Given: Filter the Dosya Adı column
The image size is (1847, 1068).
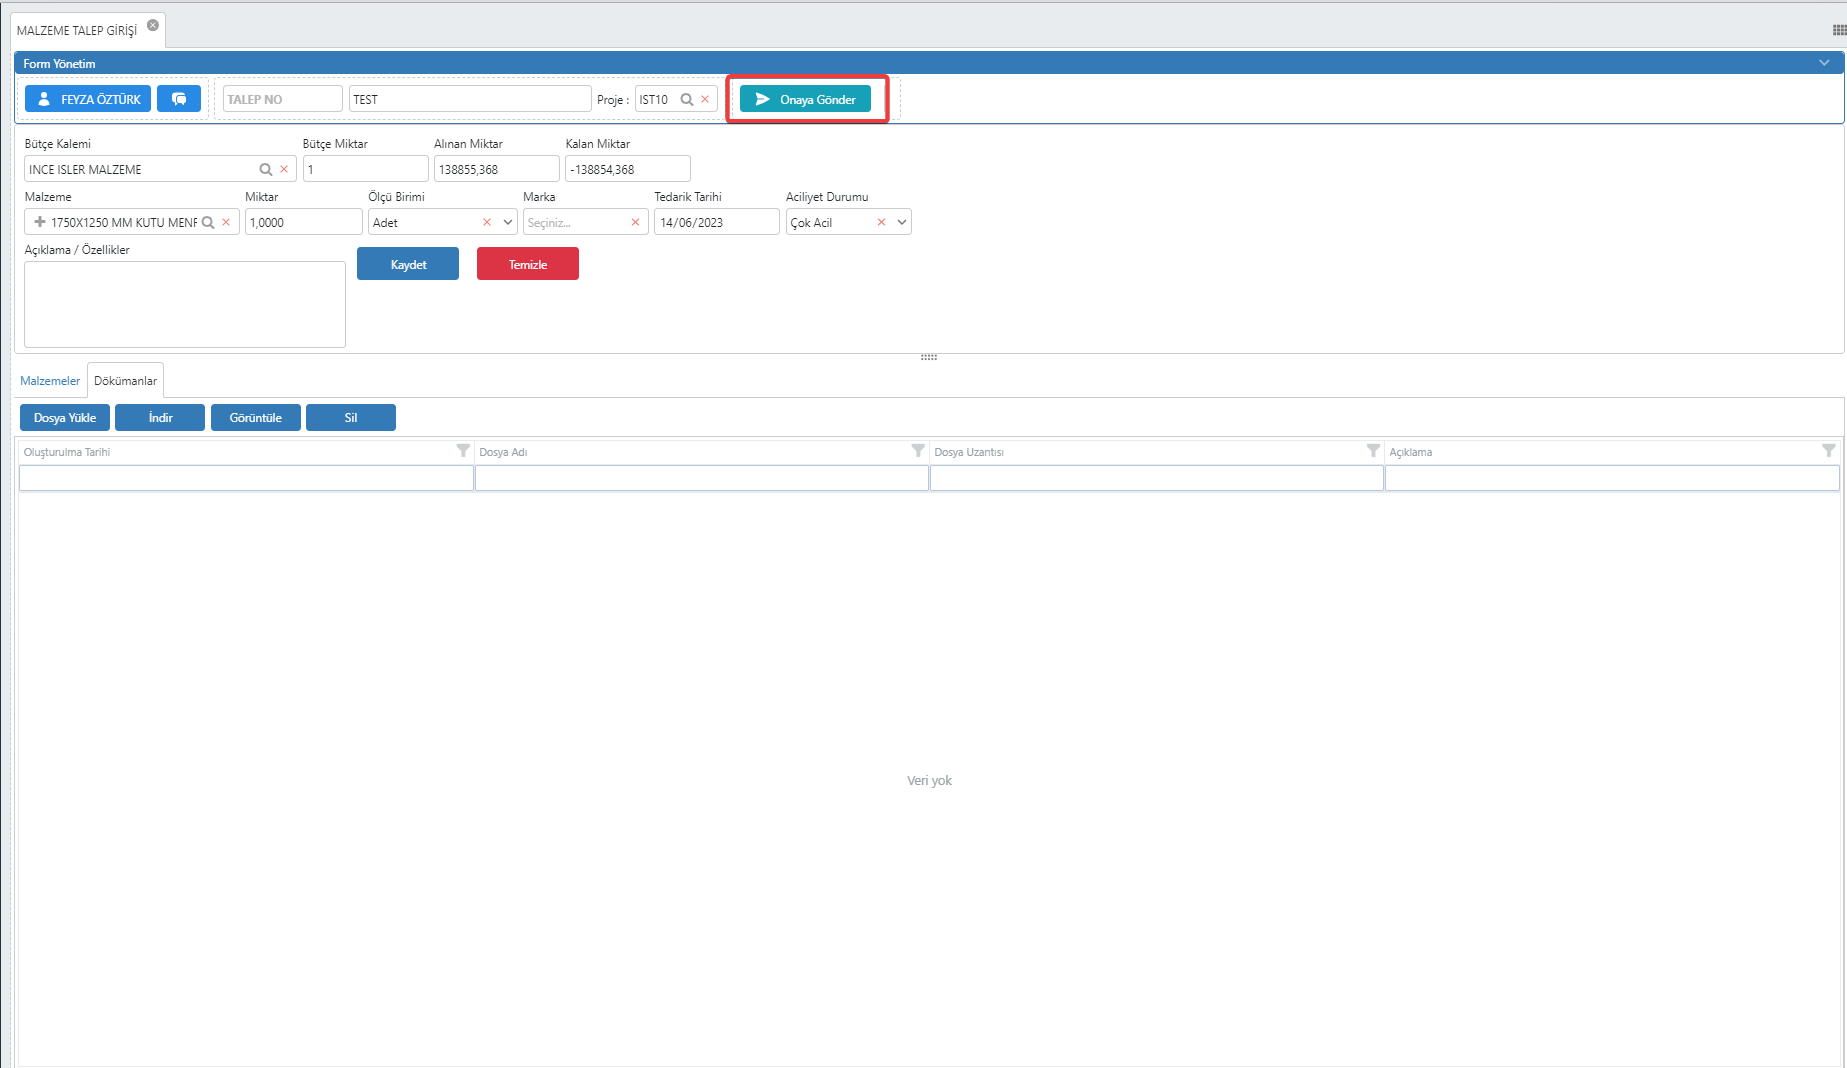Looking at the screenshot, I should [x=917, y=451].
